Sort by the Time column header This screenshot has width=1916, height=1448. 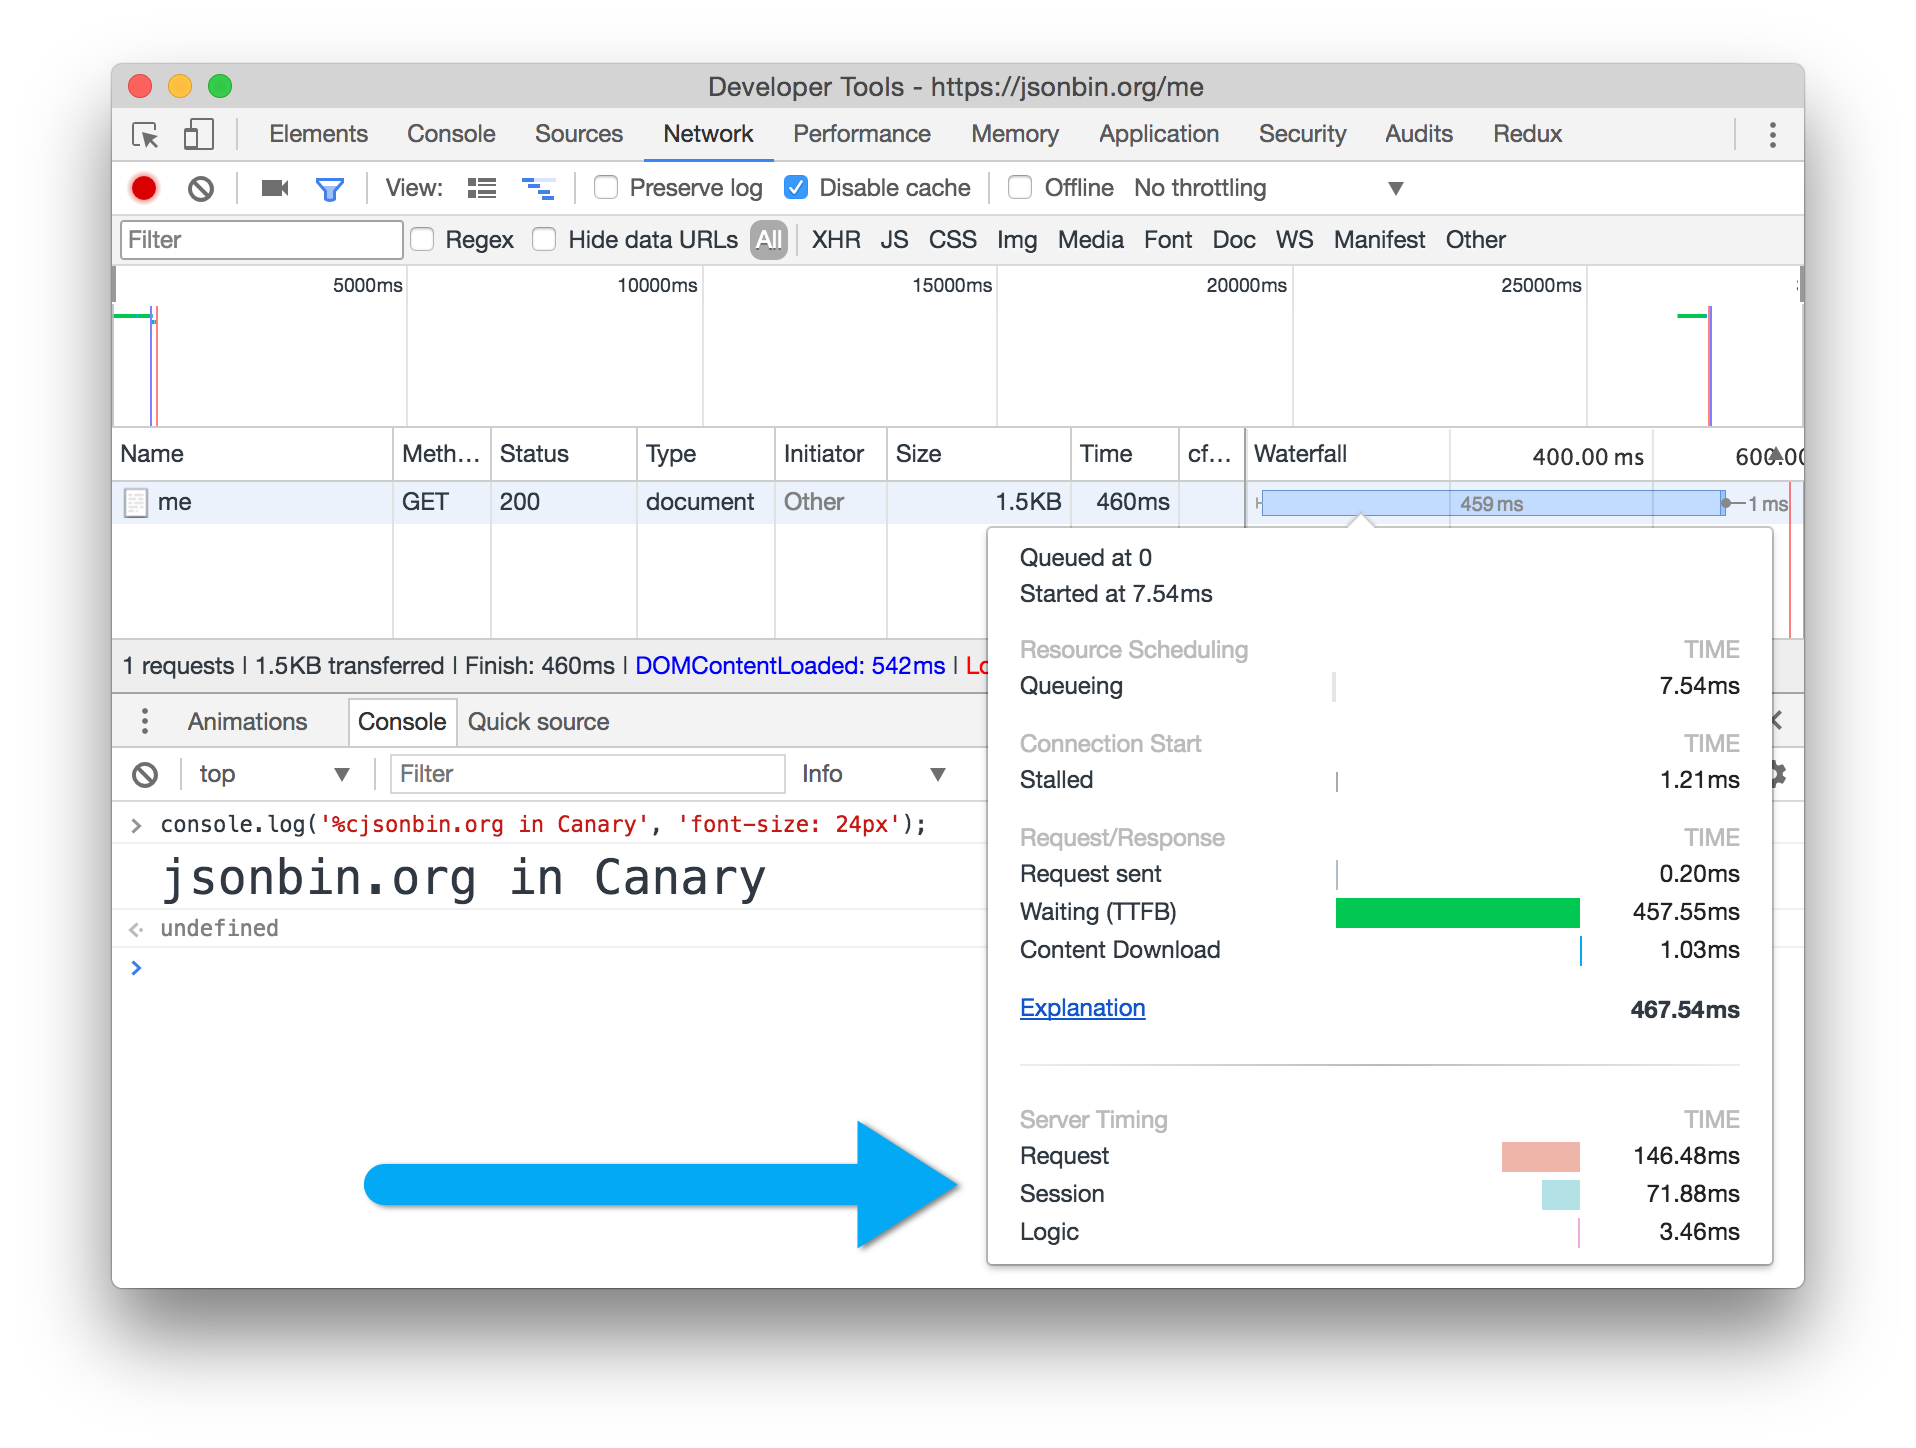pyautogui.click(x=1124, y=454)
